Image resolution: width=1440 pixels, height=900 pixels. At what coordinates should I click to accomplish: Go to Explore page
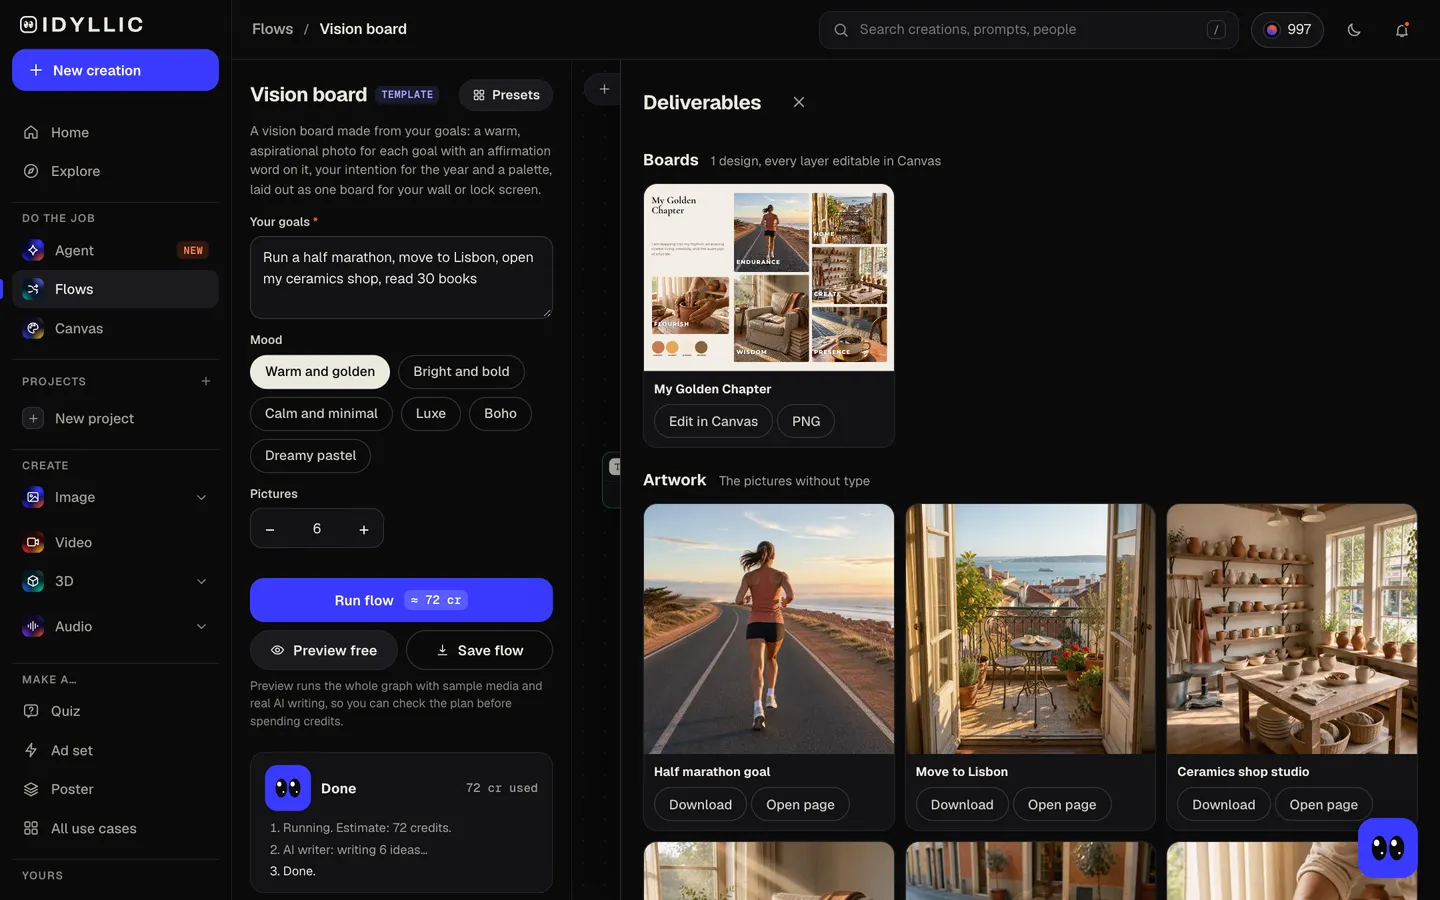115,171
